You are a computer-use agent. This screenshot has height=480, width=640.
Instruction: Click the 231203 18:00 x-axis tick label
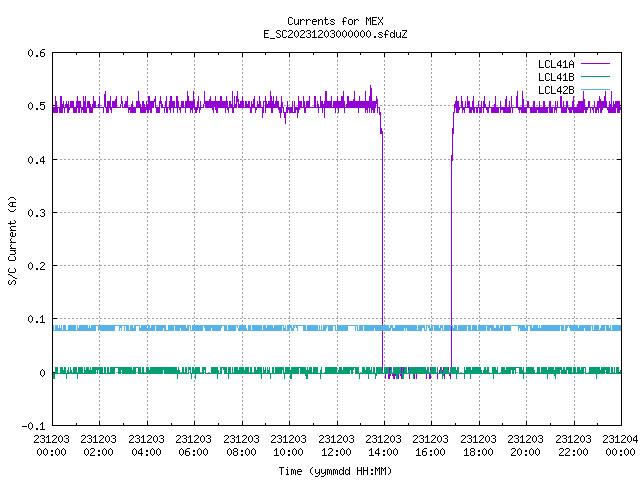(x=478, y=446)
